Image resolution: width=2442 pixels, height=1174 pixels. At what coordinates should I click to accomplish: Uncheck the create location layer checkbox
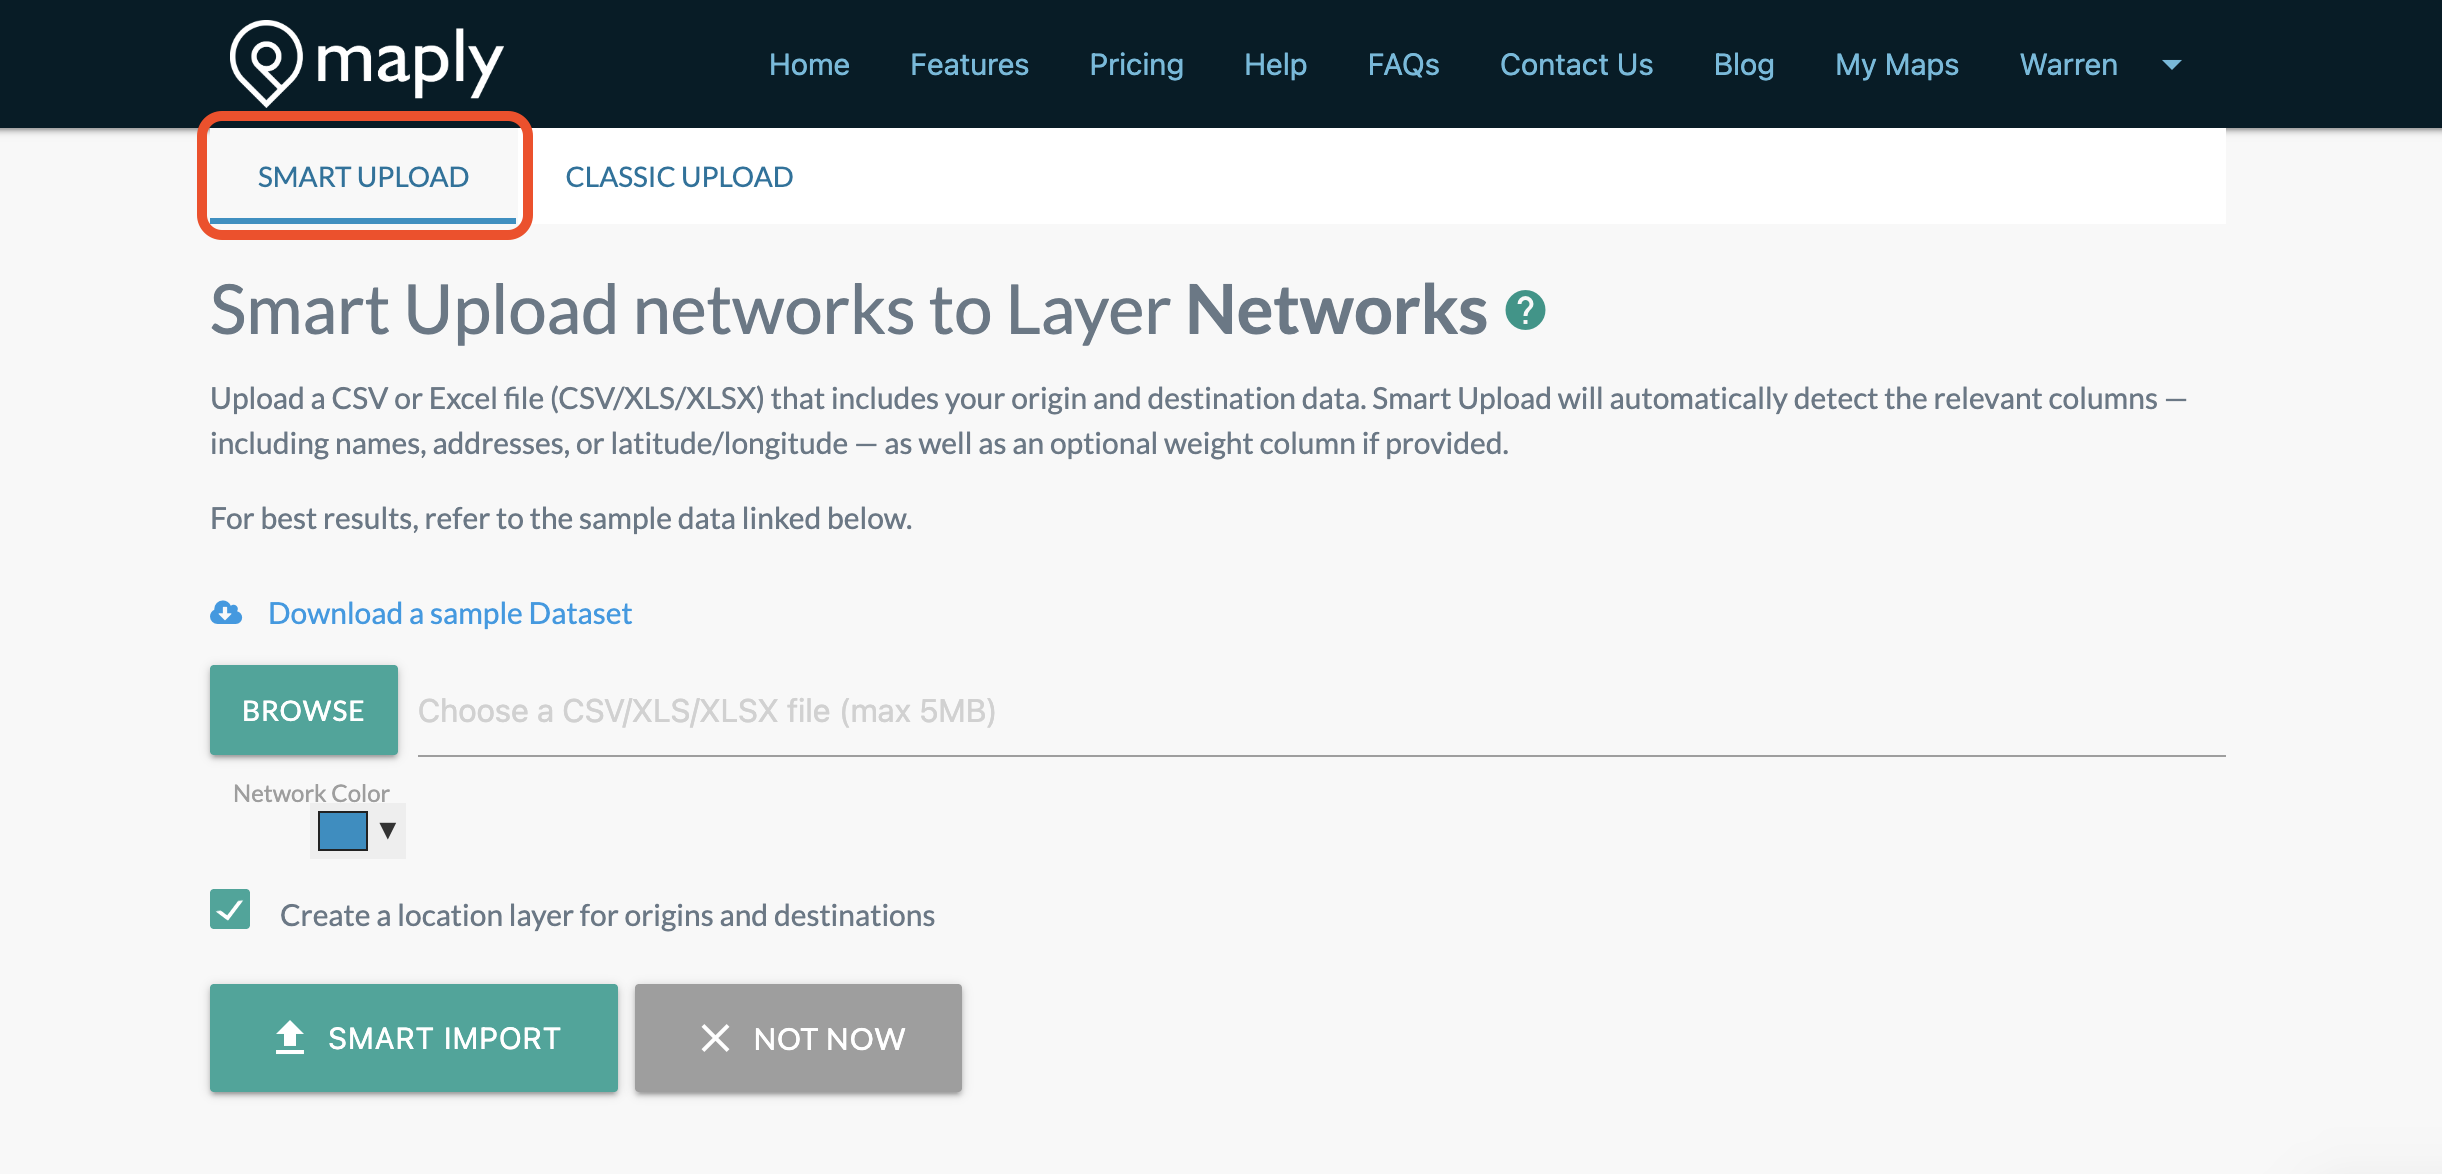pos(230,910)
